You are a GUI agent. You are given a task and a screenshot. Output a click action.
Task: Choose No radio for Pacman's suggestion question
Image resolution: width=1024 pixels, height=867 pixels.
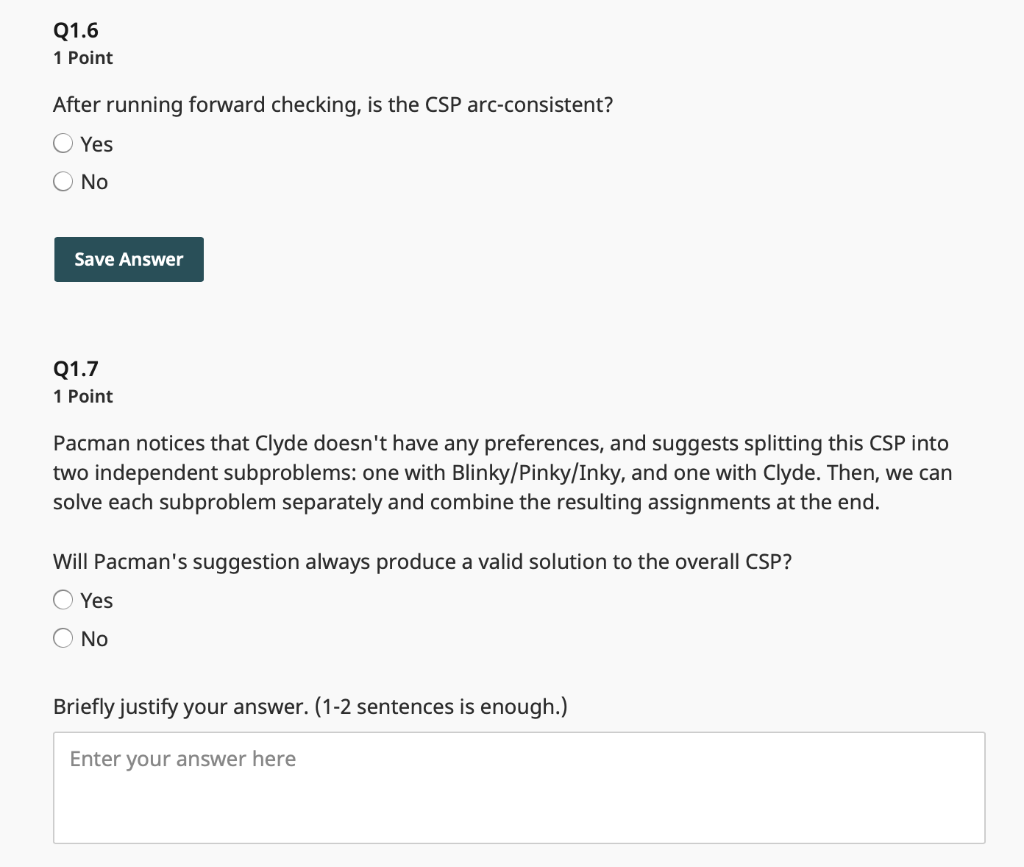(x=63, y=638)
